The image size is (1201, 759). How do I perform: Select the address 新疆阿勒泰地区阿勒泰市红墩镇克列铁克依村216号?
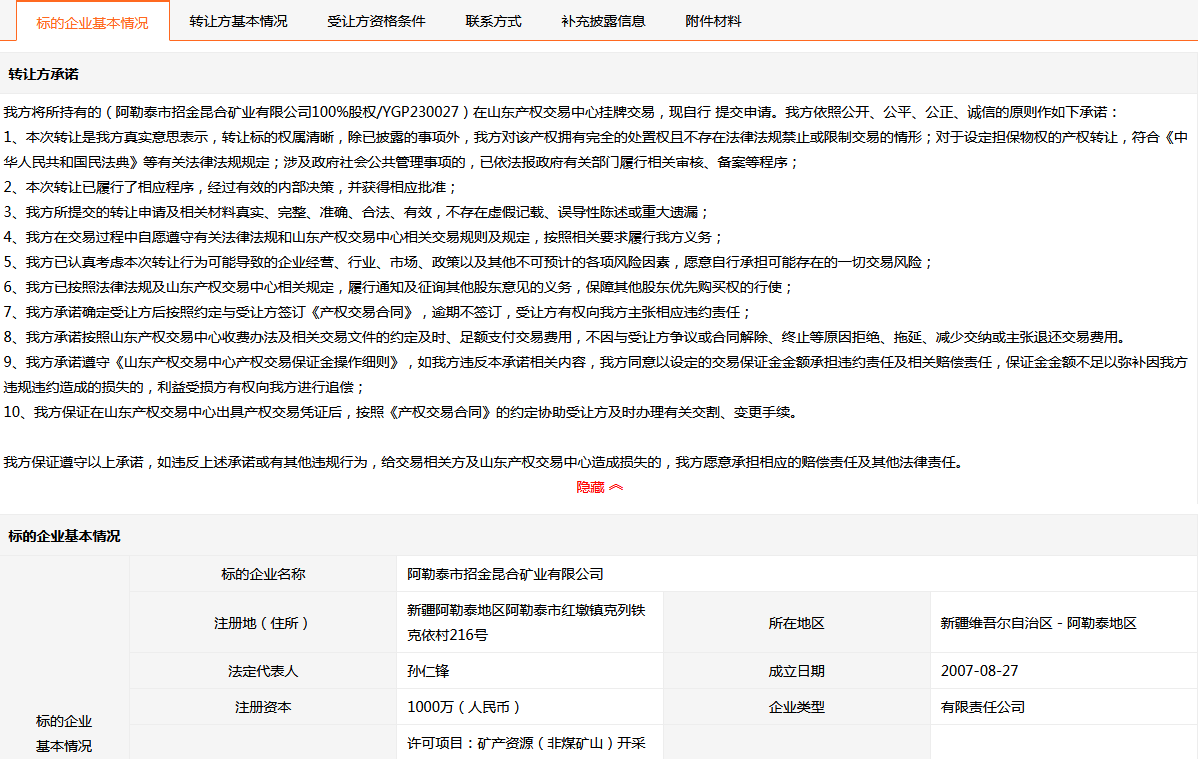[528, 622]
